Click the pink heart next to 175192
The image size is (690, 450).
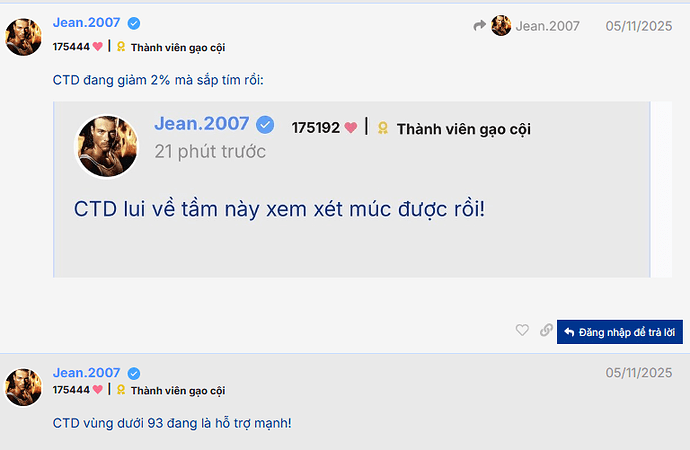coord(351,128)
